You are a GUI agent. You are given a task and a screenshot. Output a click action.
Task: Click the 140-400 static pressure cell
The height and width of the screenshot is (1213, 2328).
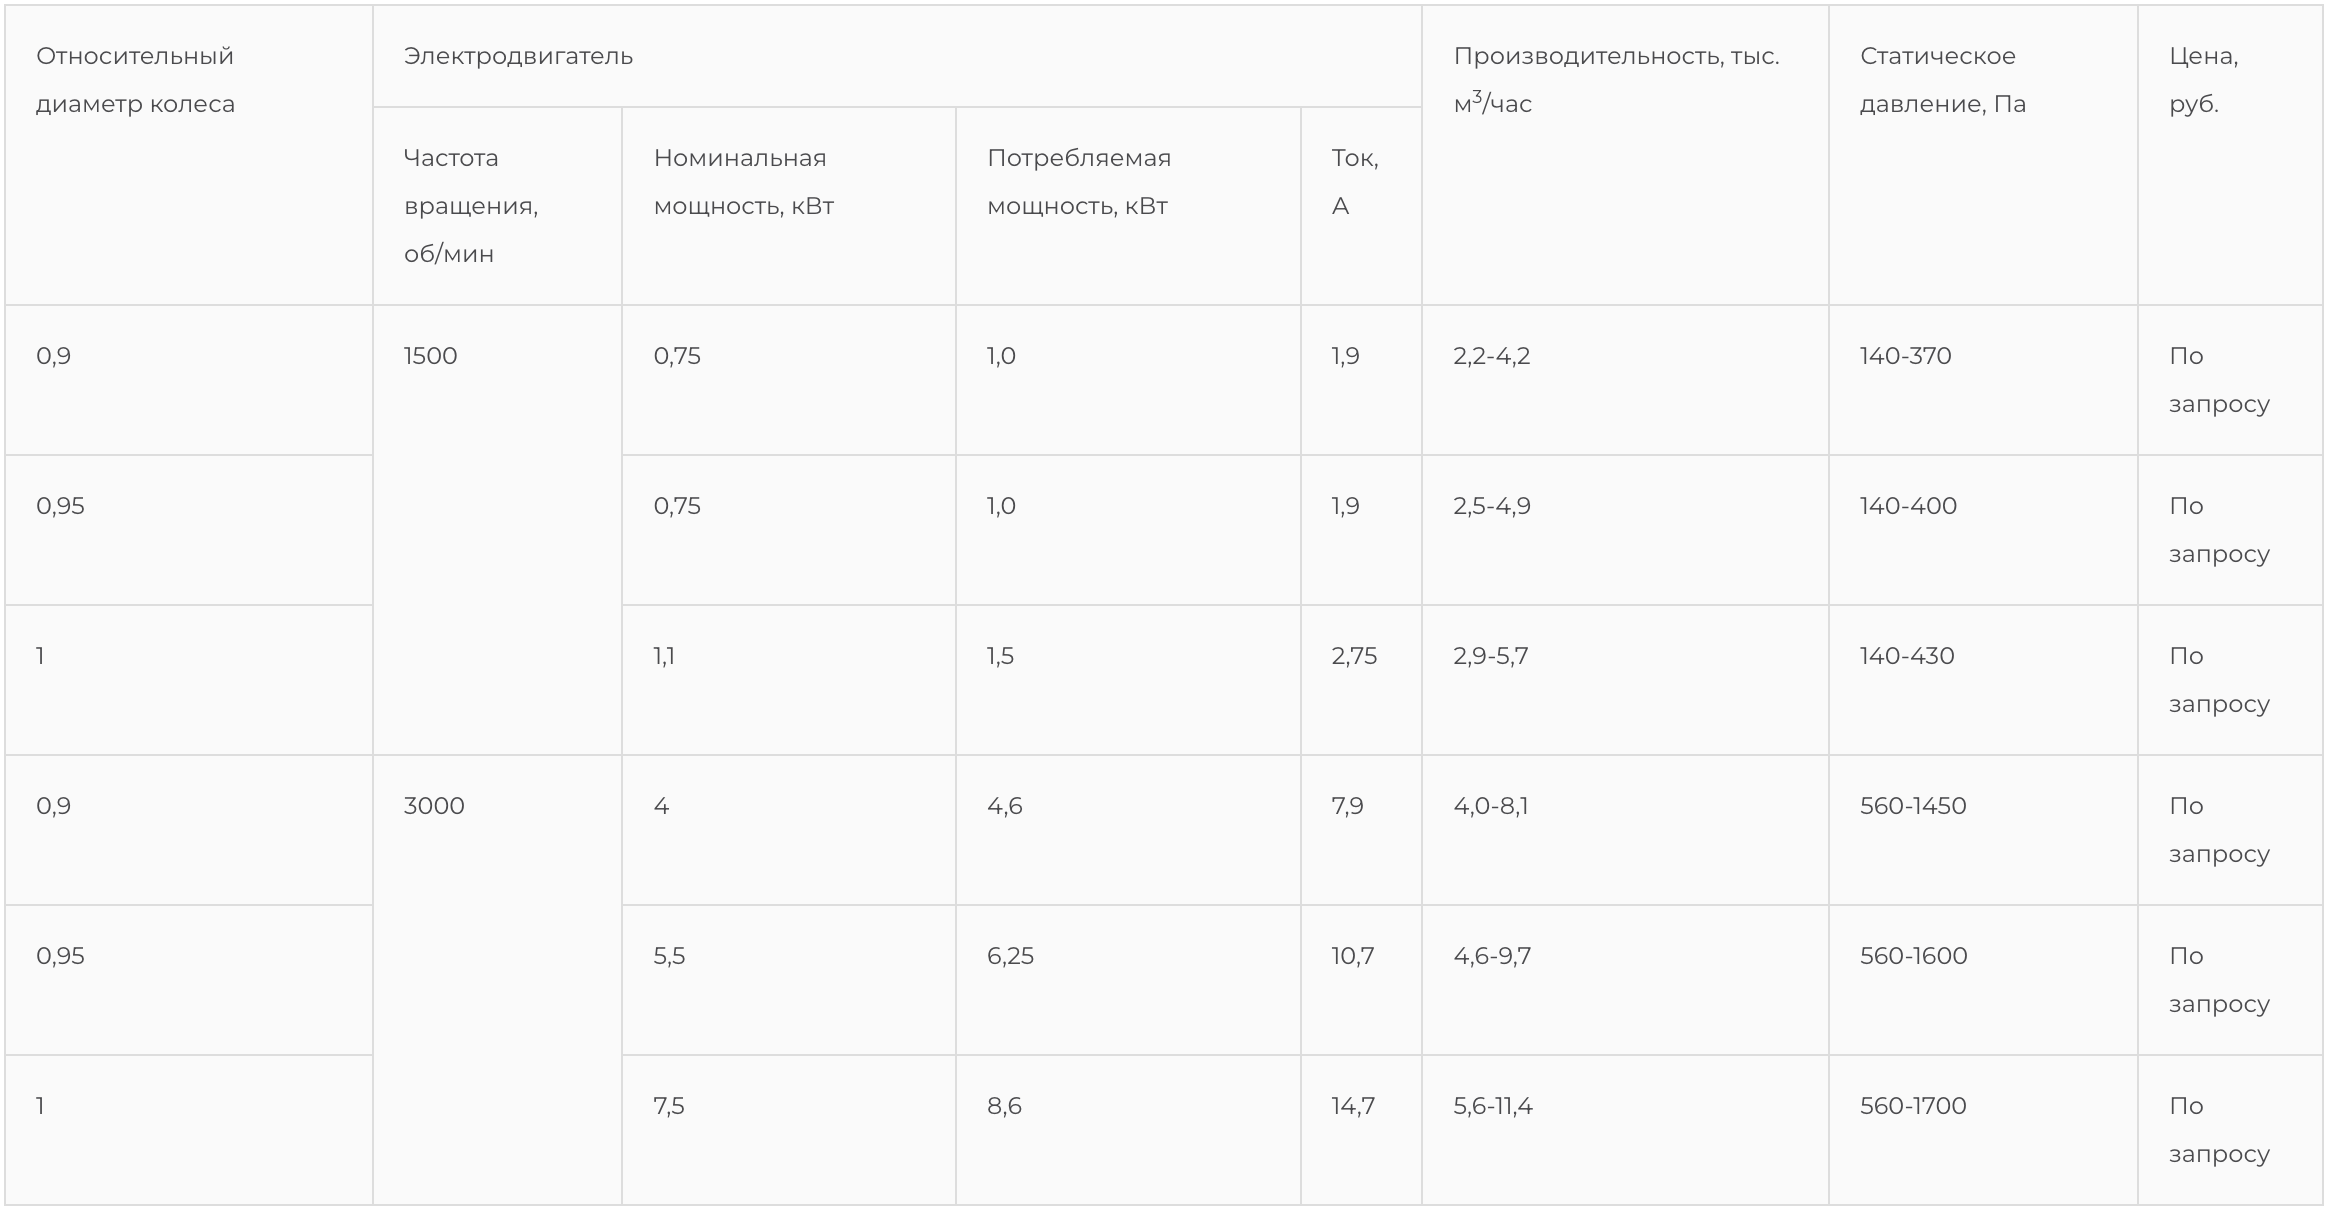[x=1908, y=506]
